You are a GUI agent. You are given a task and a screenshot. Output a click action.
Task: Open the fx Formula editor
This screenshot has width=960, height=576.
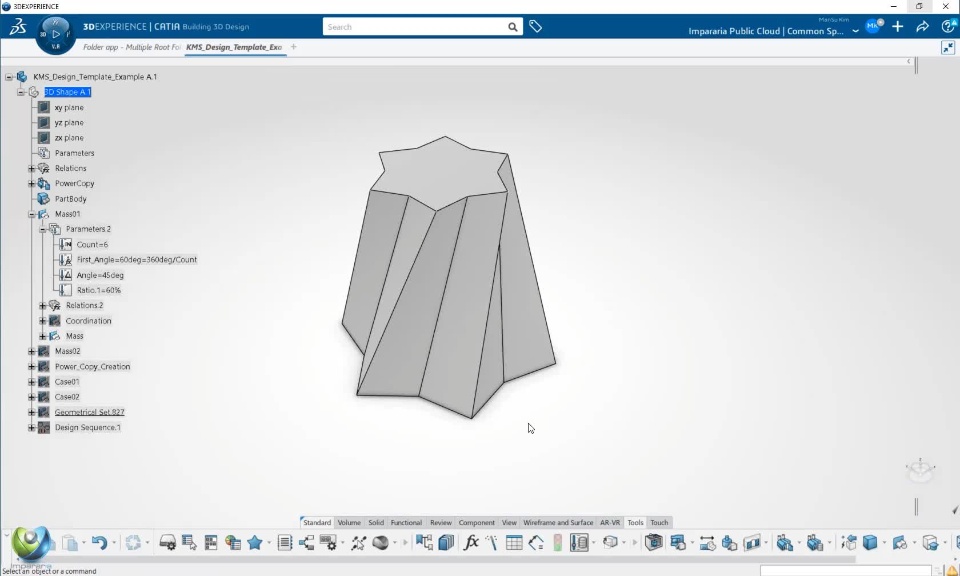coord(471,542)
